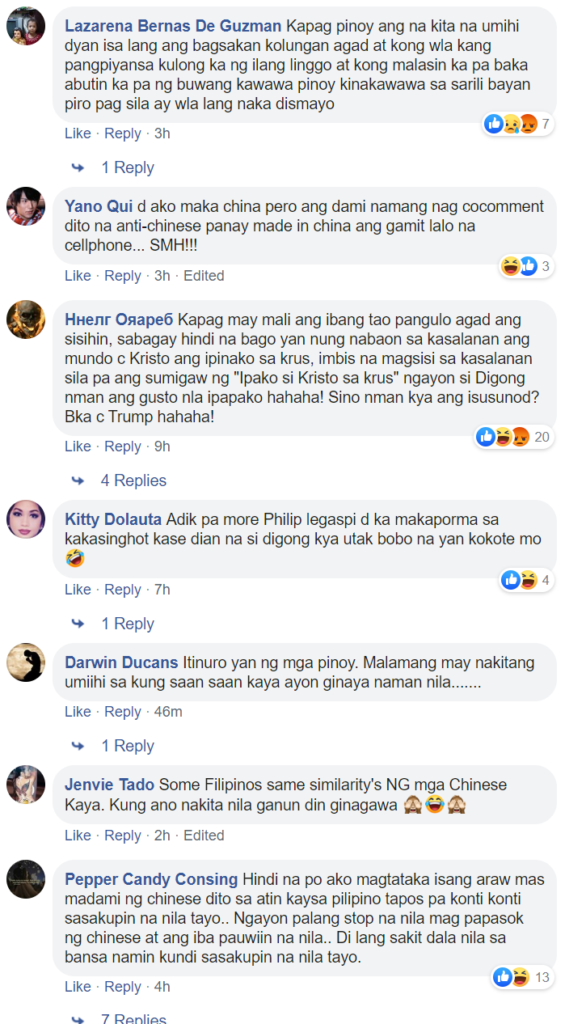Click the 9h timestamp on Нhелг's comment

162,447
